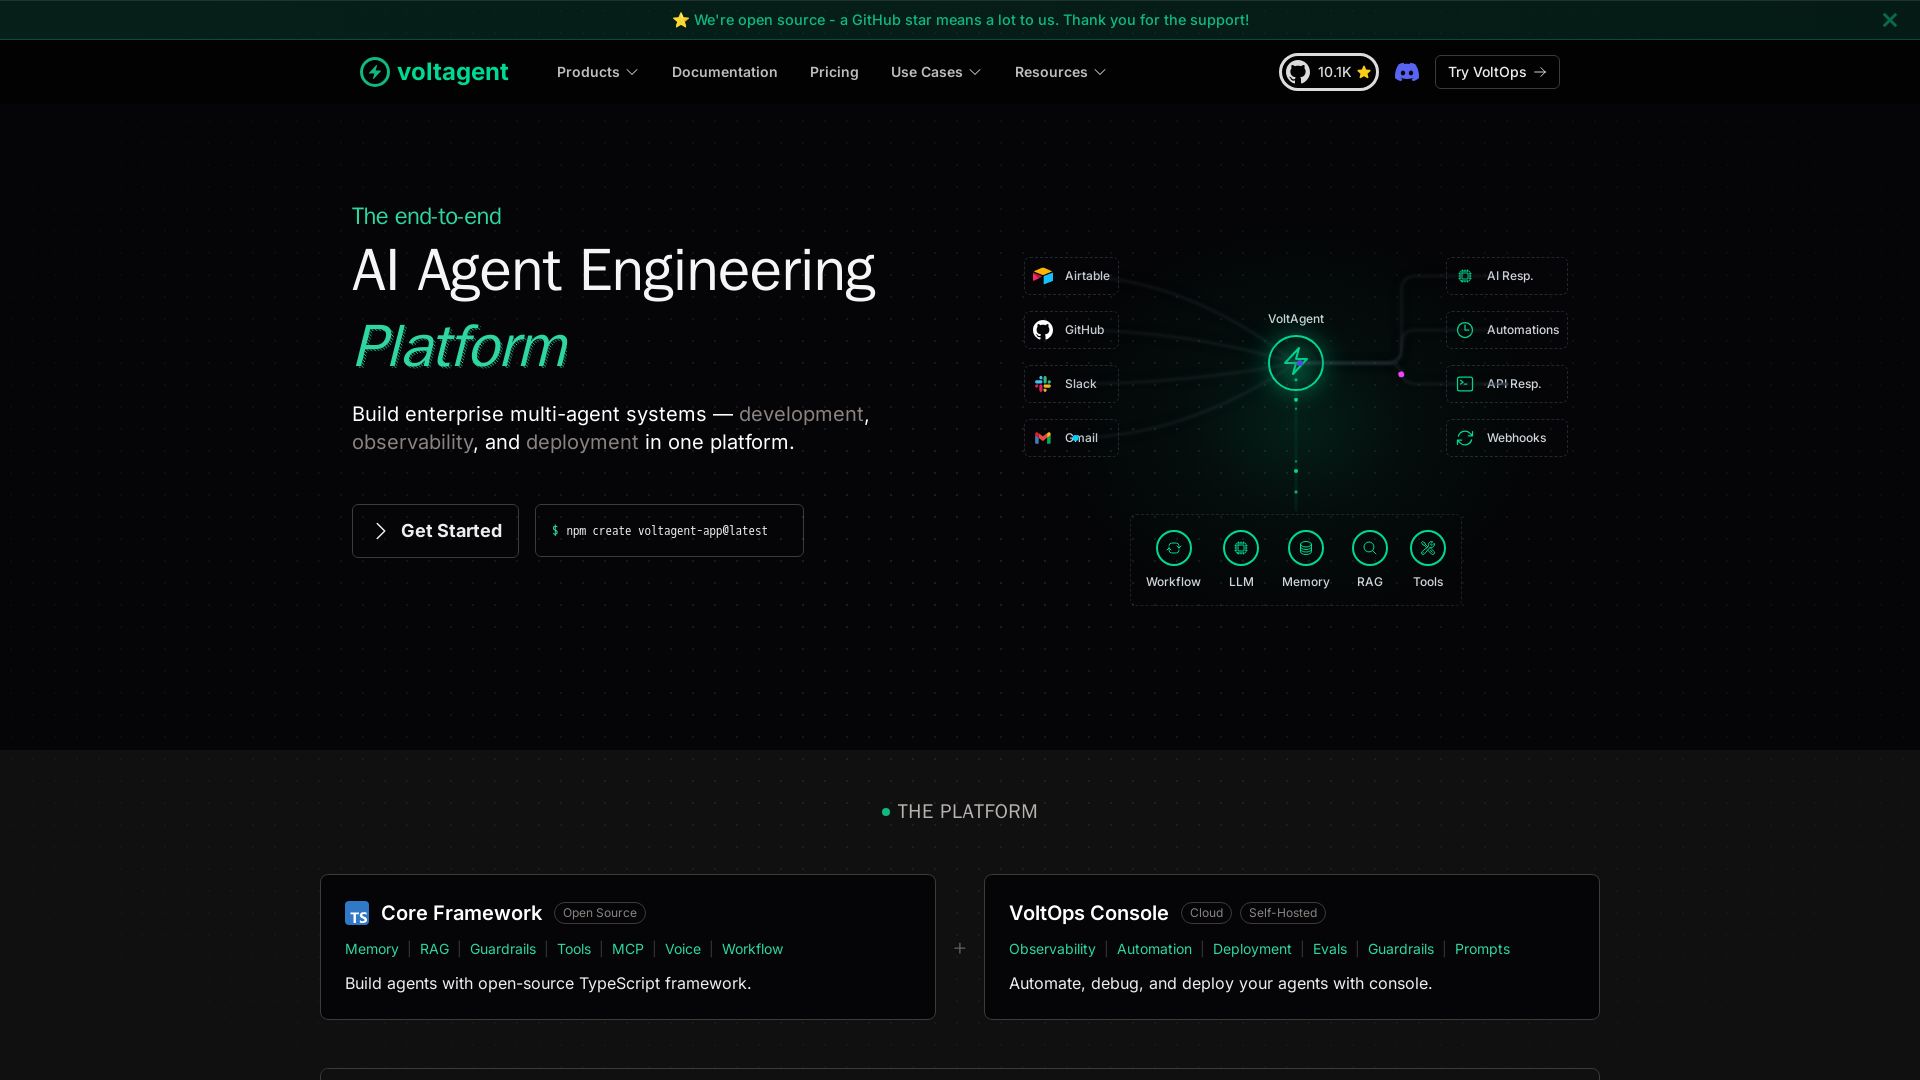Select the Tools wrench icon
1920x1080 pixels.
(x=1428, y=548)
